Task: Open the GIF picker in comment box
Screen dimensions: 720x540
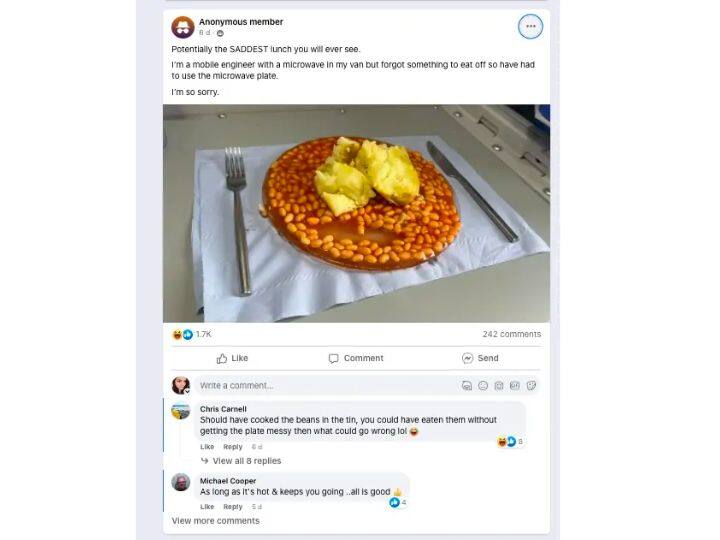Action: click(x=515, y=386)
